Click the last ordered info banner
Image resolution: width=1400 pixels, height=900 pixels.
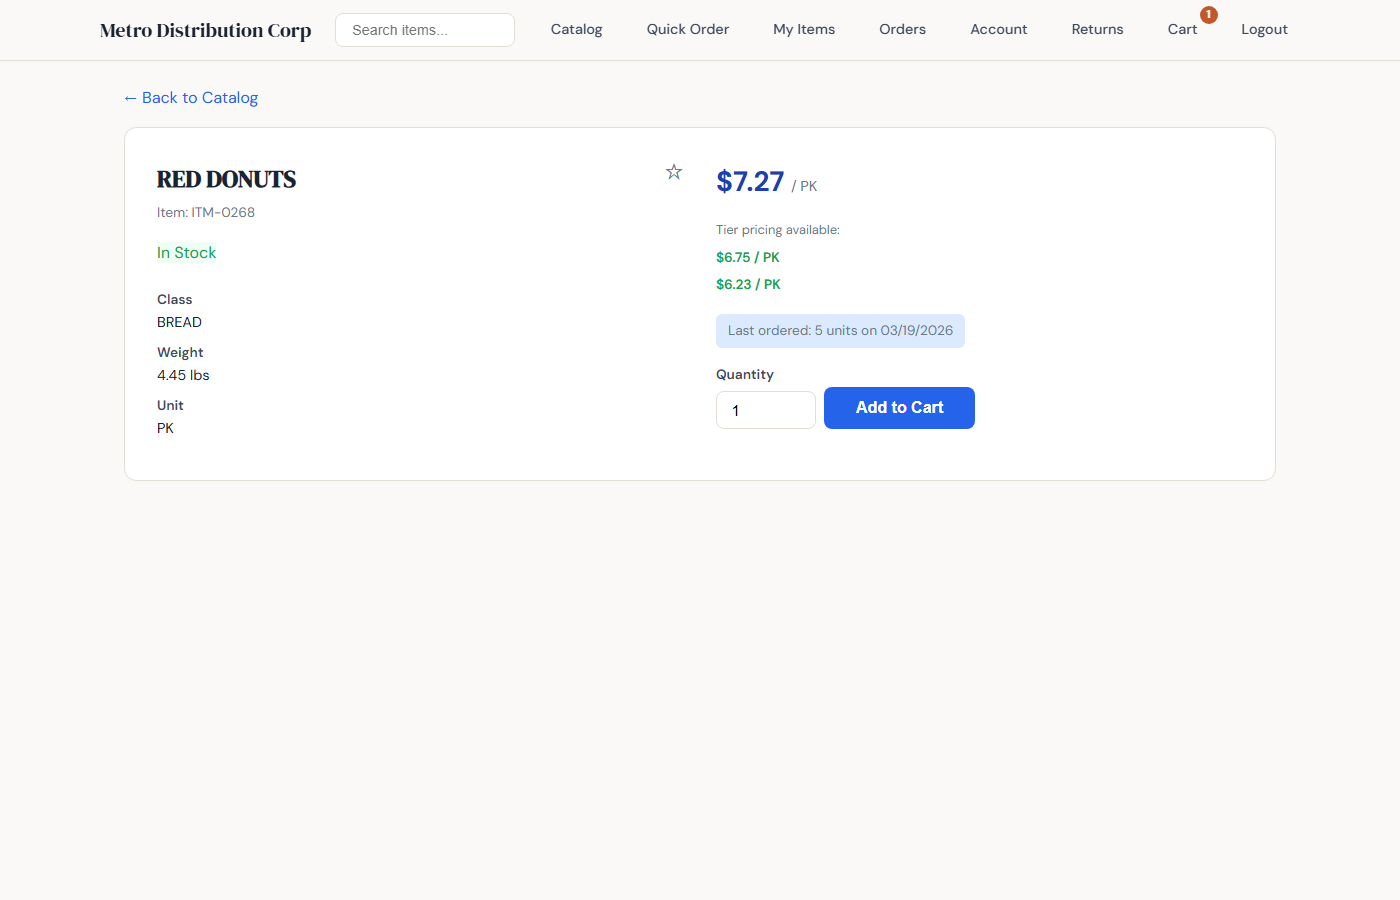[x=840, y=330]
